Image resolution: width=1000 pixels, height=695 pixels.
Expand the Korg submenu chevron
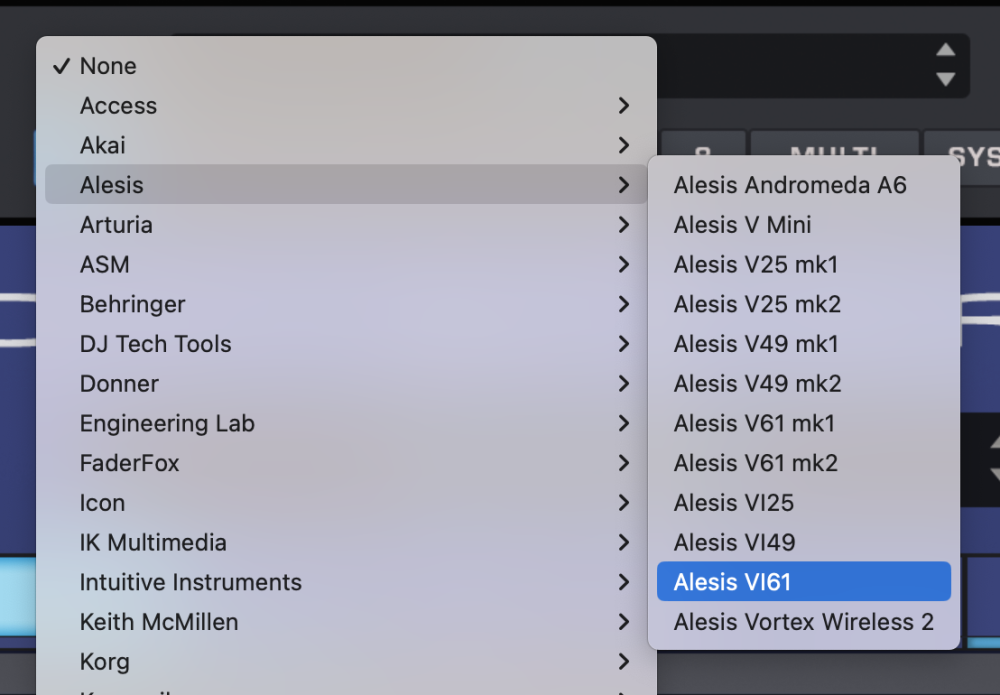coord(624,662)
